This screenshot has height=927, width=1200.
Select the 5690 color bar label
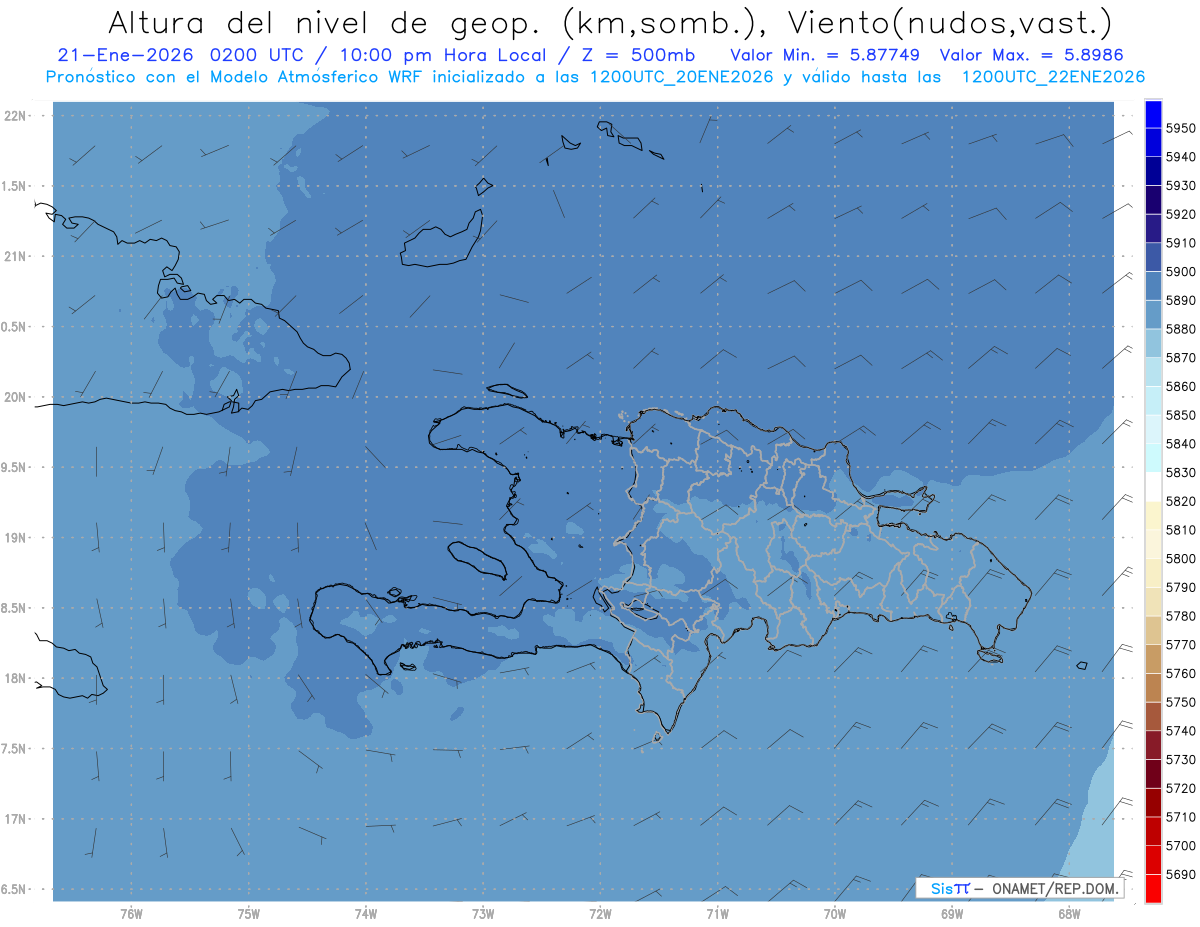(1180, 873)
